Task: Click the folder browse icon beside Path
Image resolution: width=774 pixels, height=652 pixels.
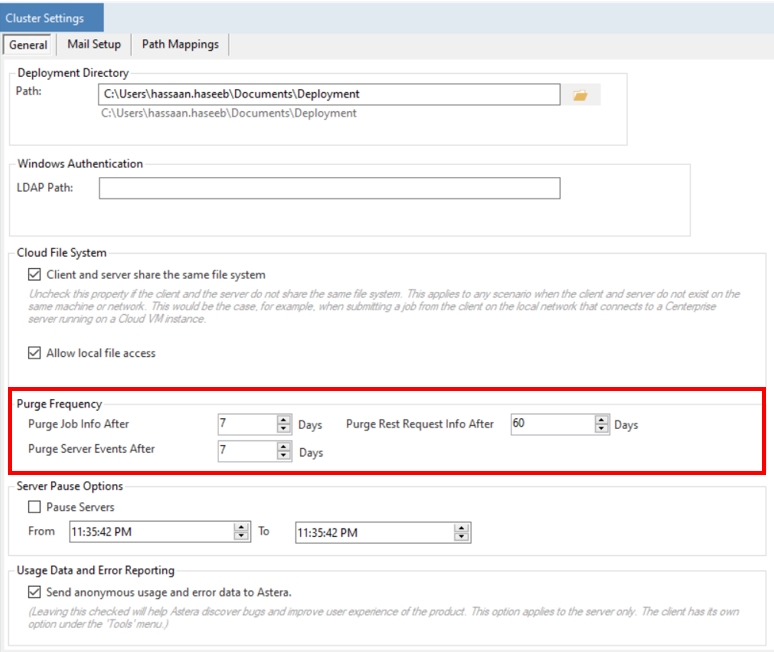Action: [x=580, y=95]
